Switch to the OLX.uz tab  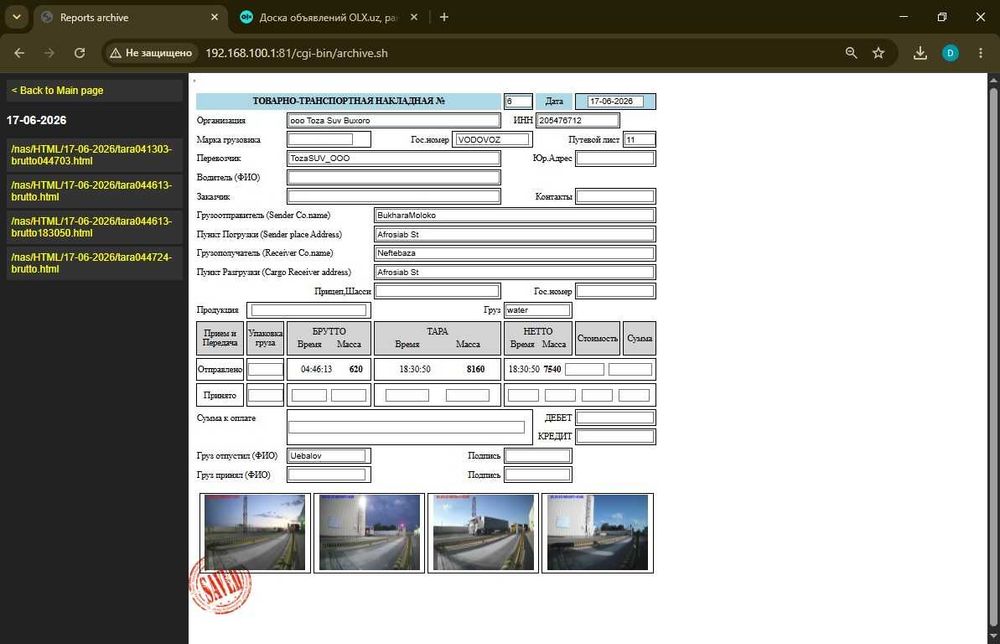327,17
